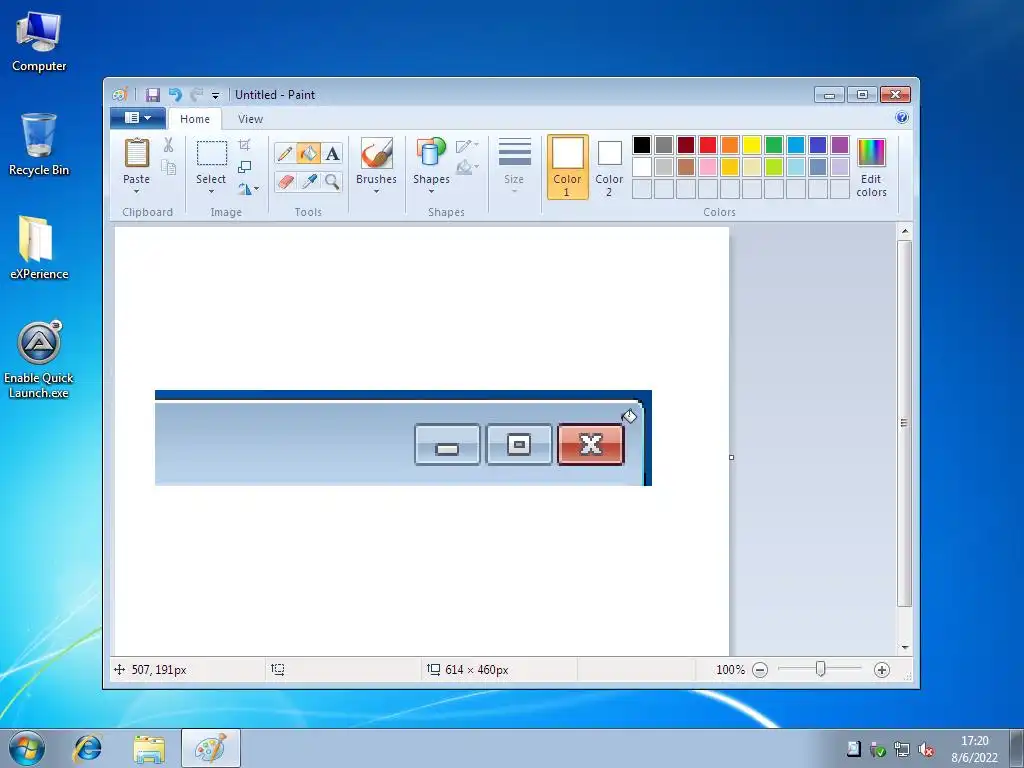Pick the indigo color swatch

click(x=818, y=145)
